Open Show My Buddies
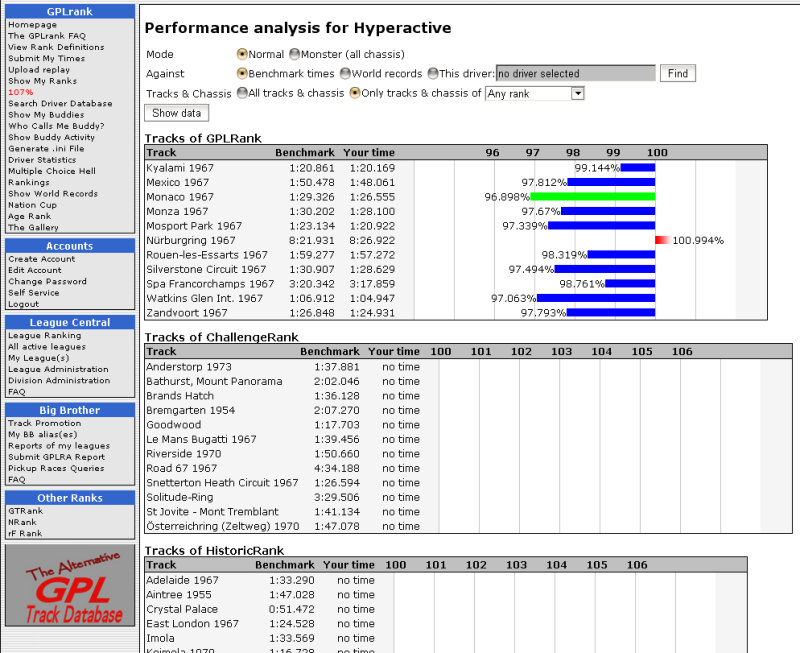This screenshot has width=800, height=653. 46,115
